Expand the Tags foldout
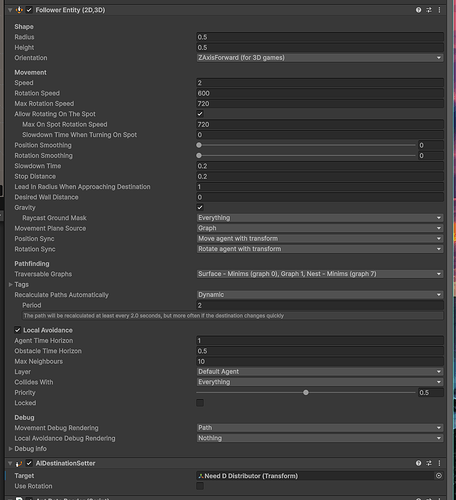This screenshot has width=456, height=500. pos(10,284)
